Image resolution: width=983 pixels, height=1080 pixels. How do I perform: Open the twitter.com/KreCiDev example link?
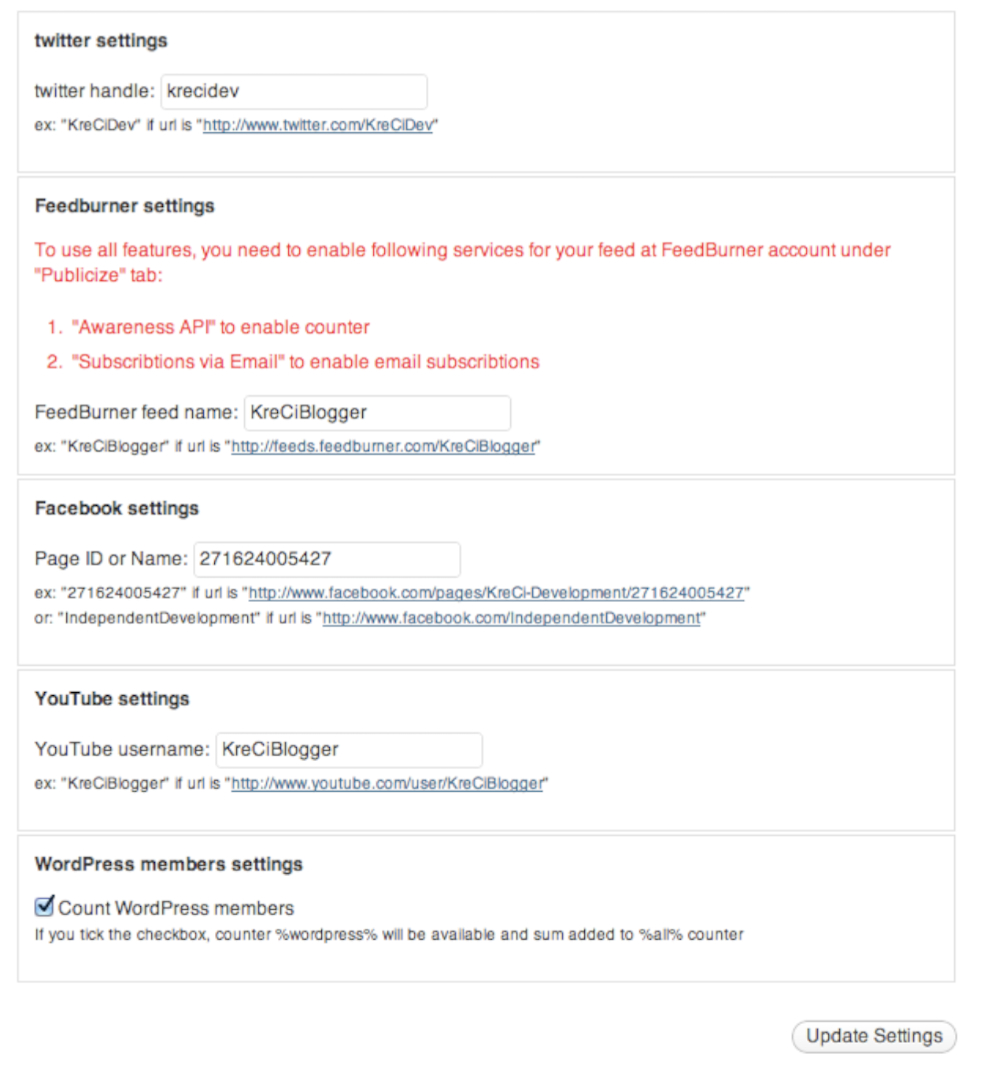coord(318,125)
